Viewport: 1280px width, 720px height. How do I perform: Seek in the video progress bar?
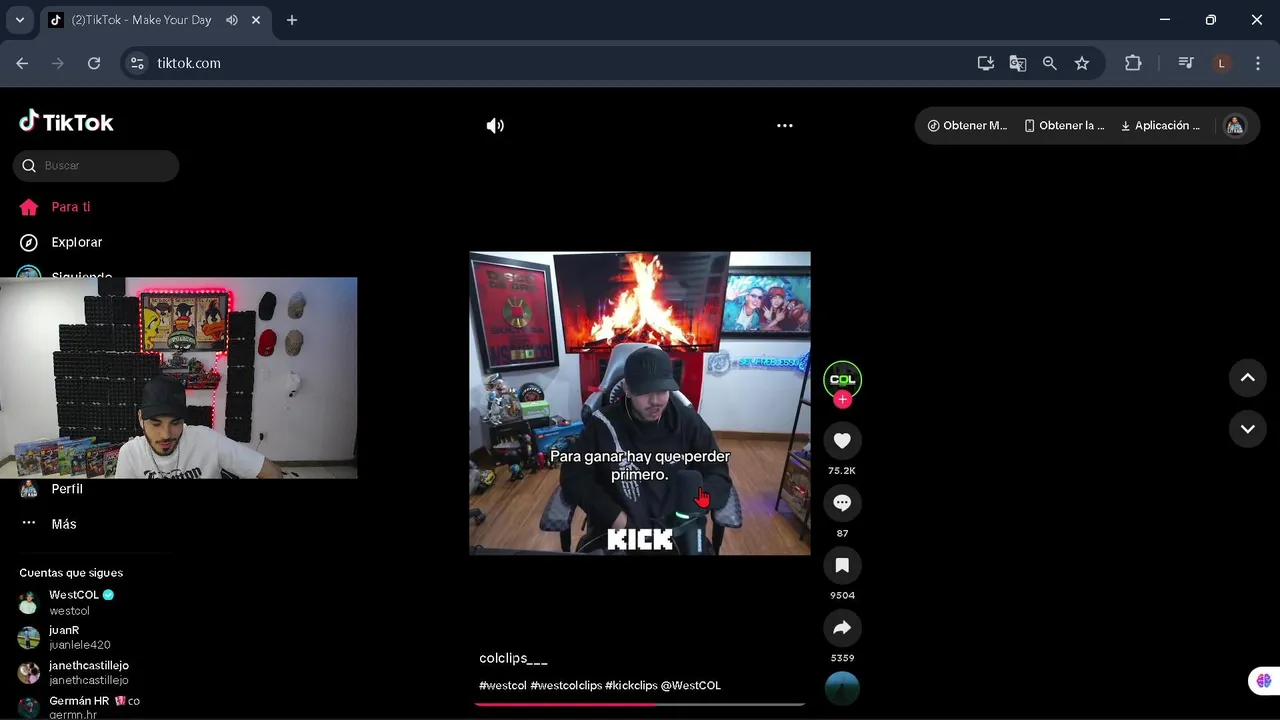point(640,704)
